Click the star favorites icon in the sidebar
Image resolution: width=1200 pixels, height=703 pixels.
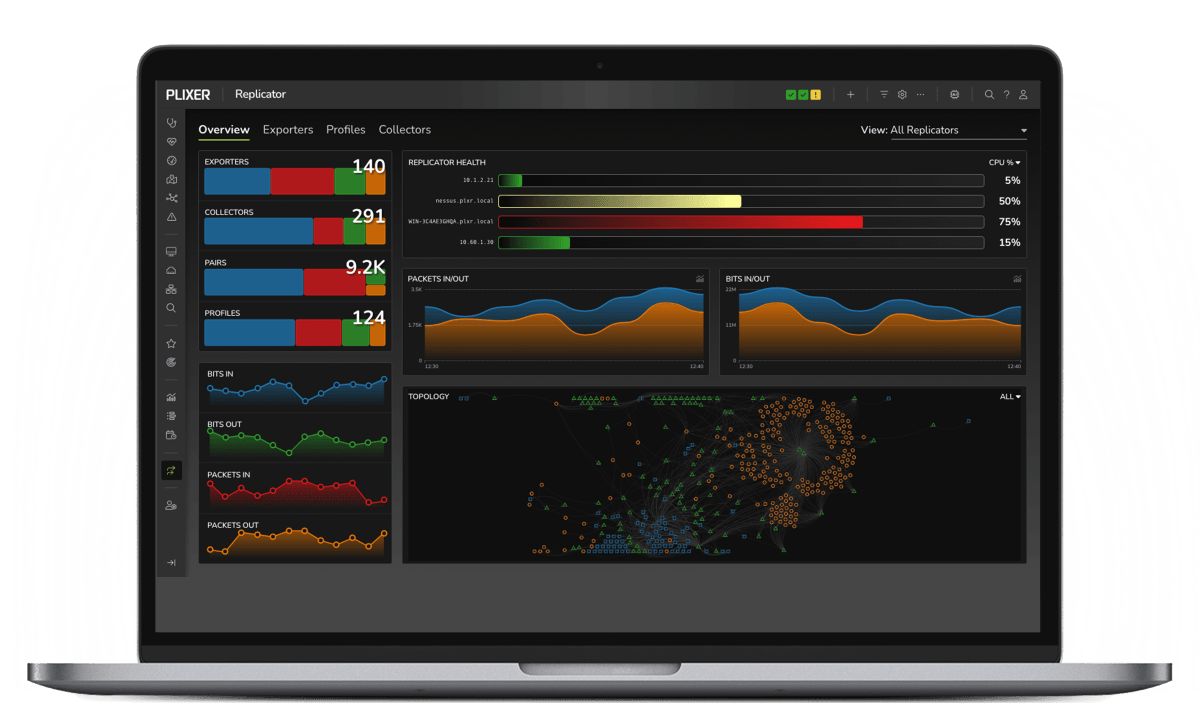tap(171, 342)
